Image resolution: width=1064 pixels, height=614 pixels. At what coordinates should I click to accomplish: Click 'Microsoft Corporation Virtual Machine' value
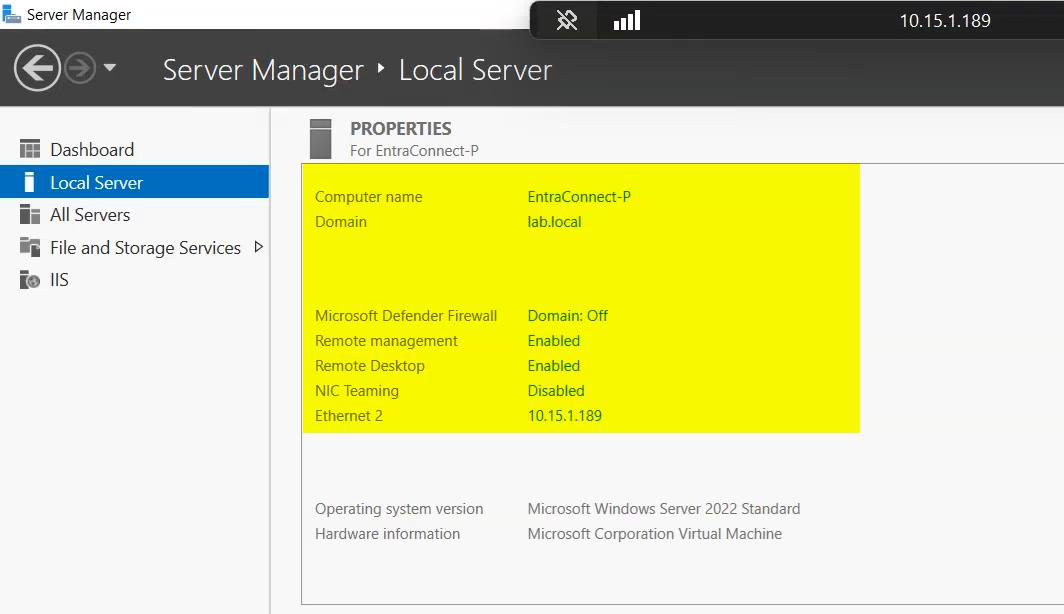point(655,534)
